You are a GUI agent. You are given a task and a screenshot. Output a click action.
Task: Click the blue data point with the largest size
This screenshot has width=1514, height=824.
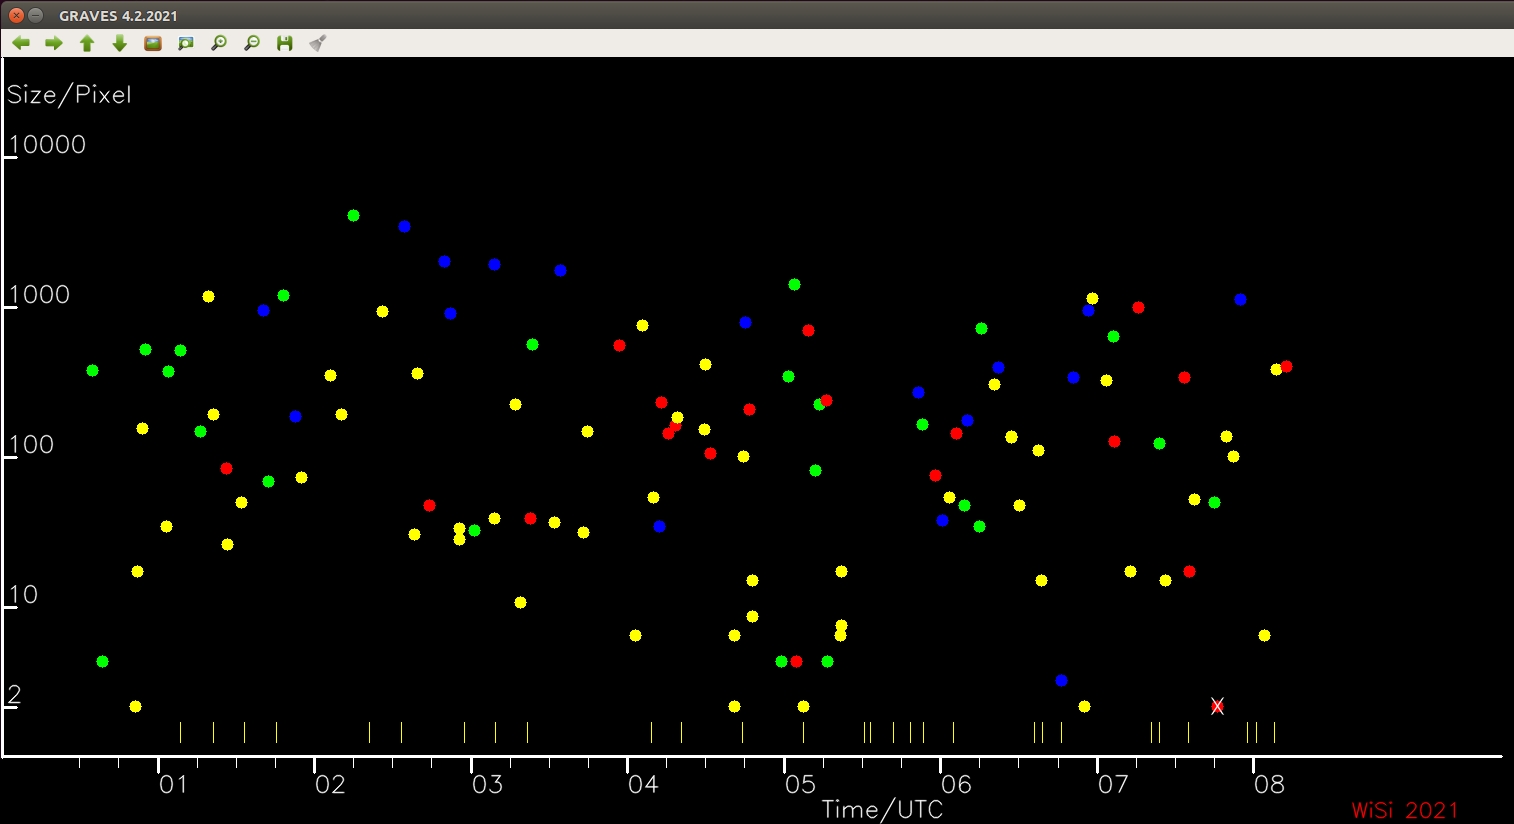point(404,226)
